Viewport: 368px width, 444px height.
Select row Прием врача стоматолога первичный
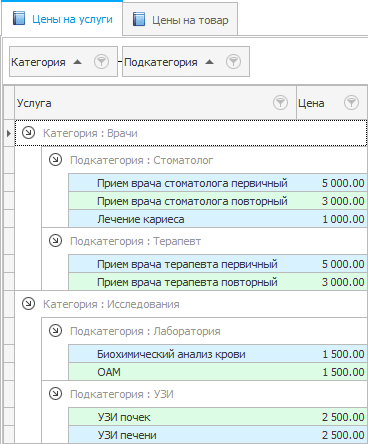pos(218,183)
